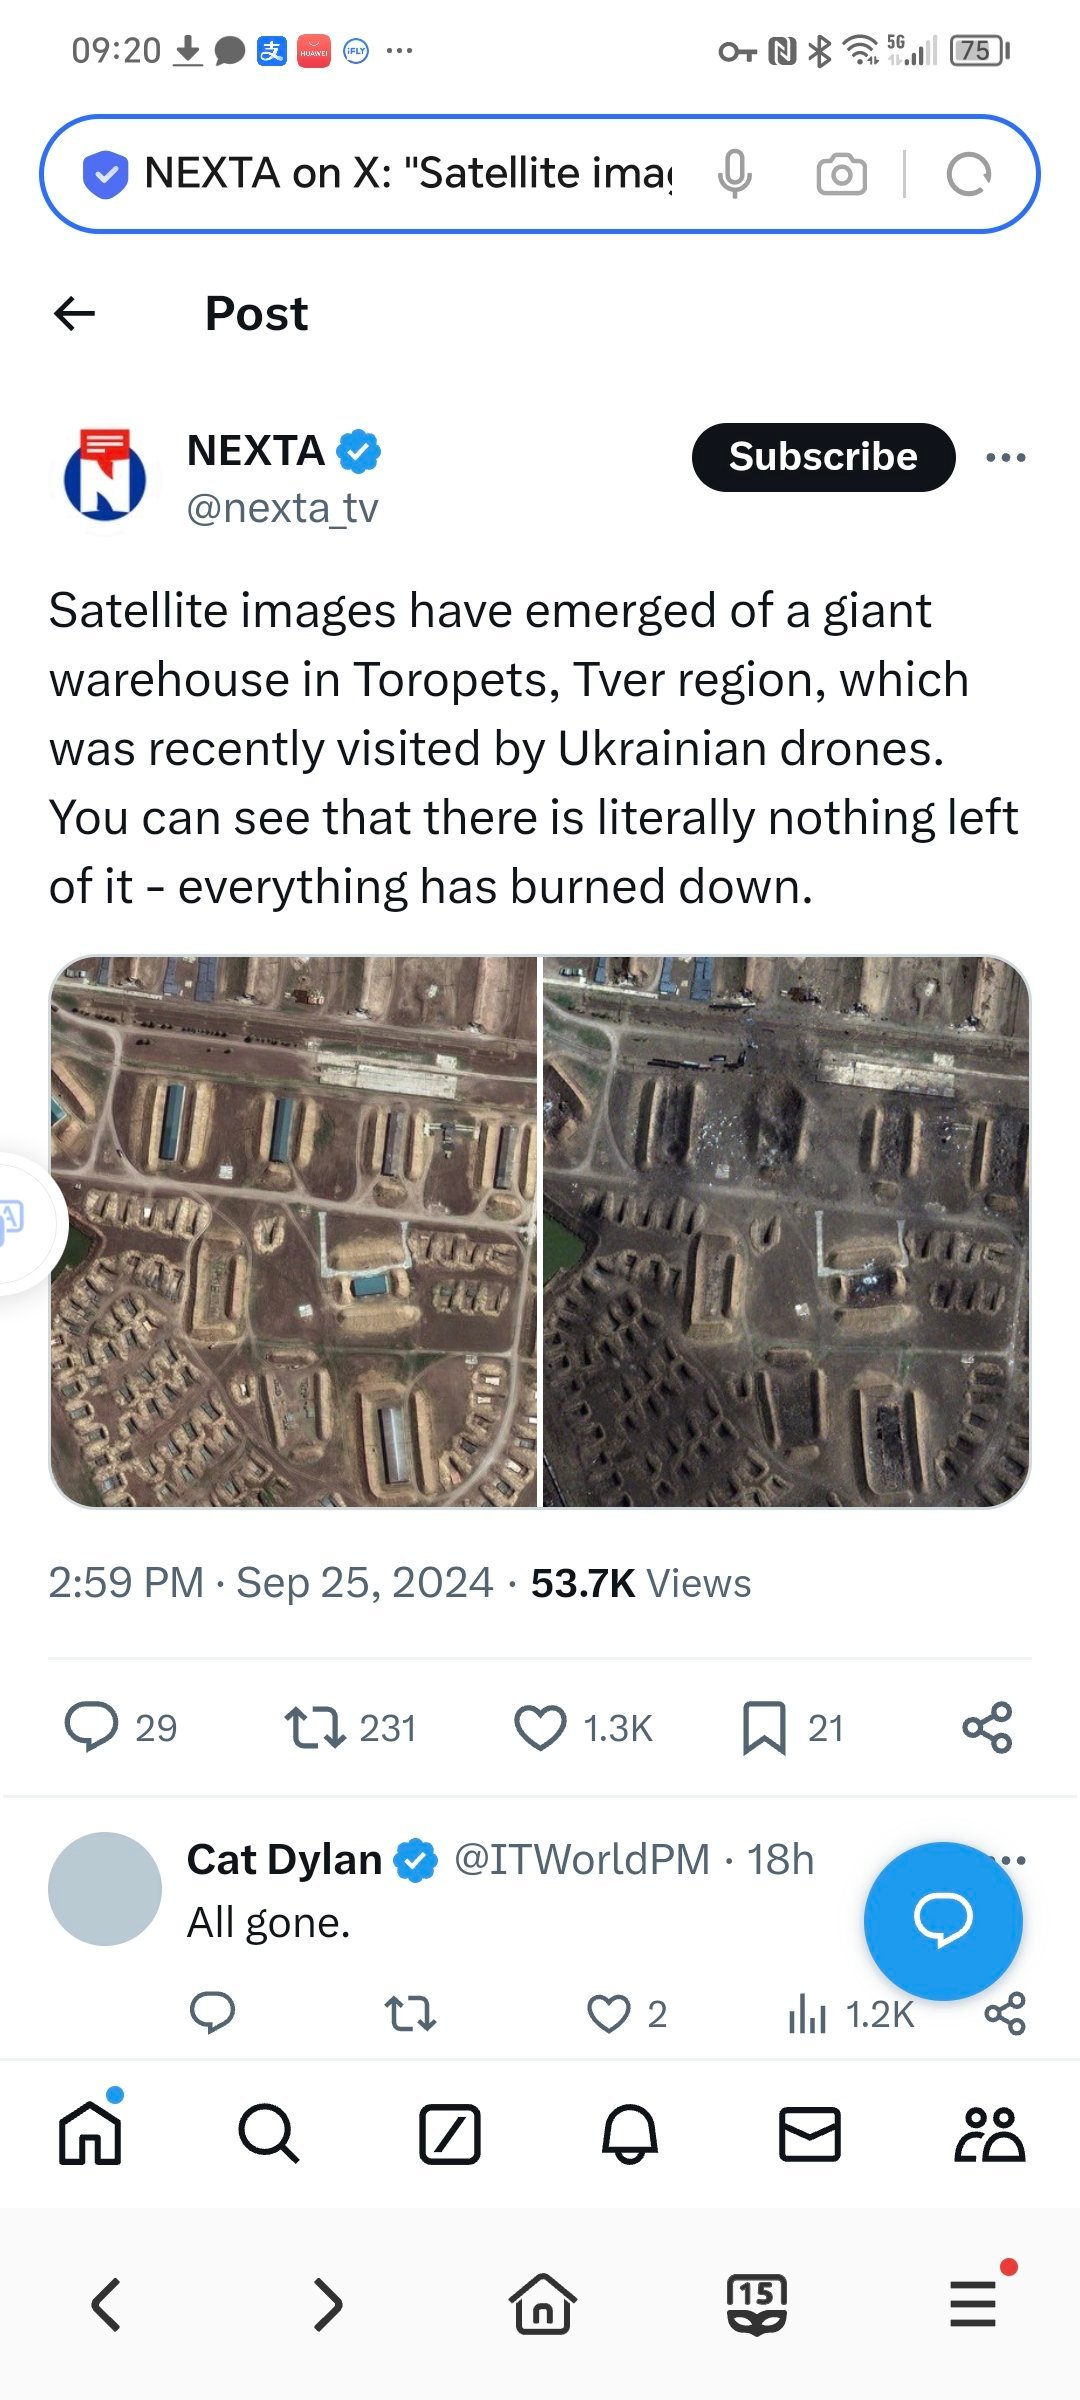
Task: Tap the back arrow beside Post
Action: (74, 314)
